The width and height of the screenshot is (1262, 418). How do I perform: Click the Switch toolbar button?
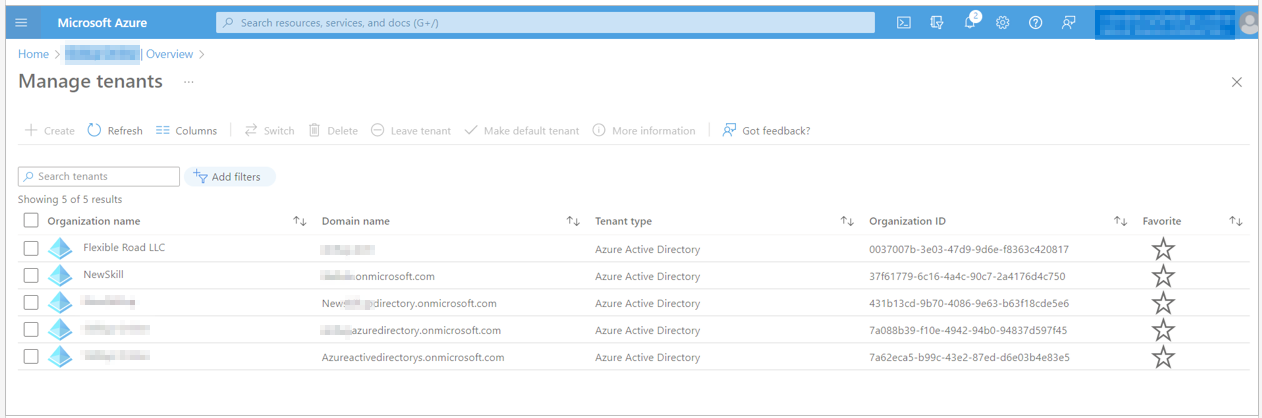pyautogui.click(x=269, y=130)
